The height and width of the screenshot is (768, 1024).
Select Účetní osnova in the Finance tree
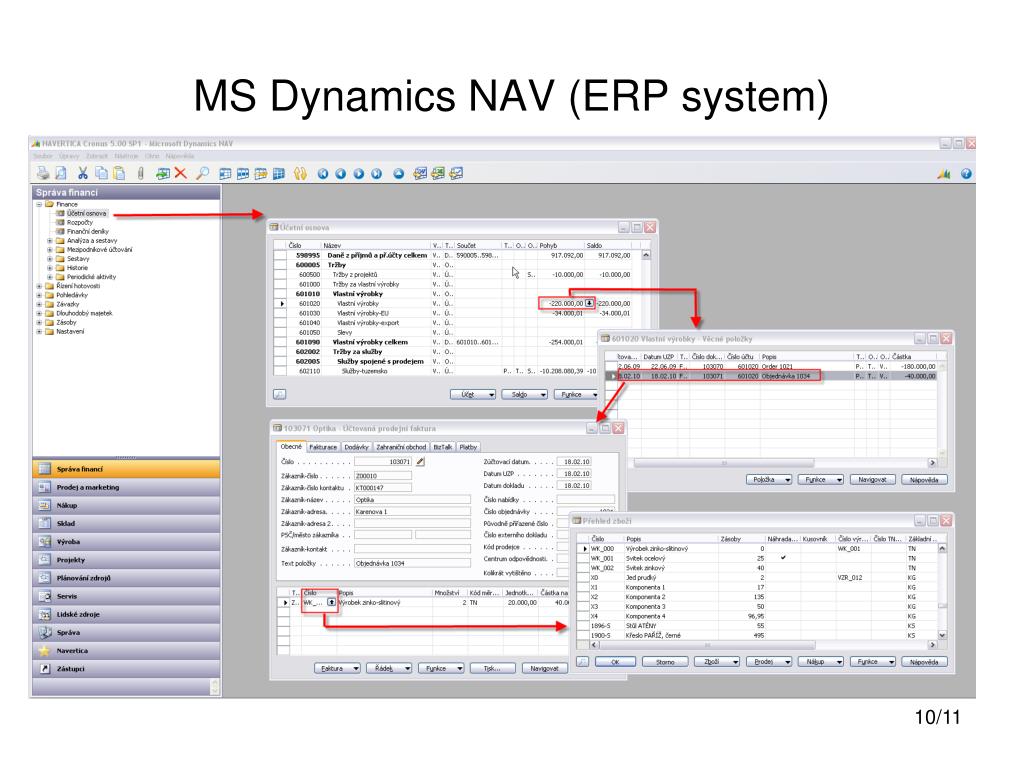86,214
